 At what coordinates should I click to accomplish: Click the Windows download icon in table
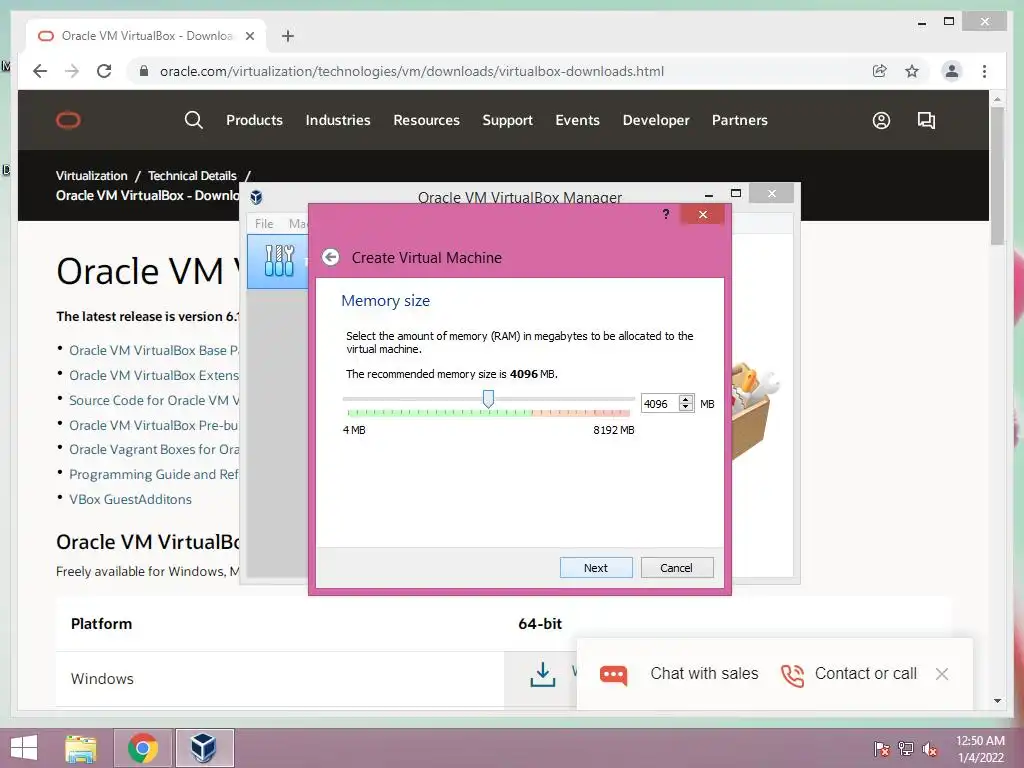coord(543,675)
